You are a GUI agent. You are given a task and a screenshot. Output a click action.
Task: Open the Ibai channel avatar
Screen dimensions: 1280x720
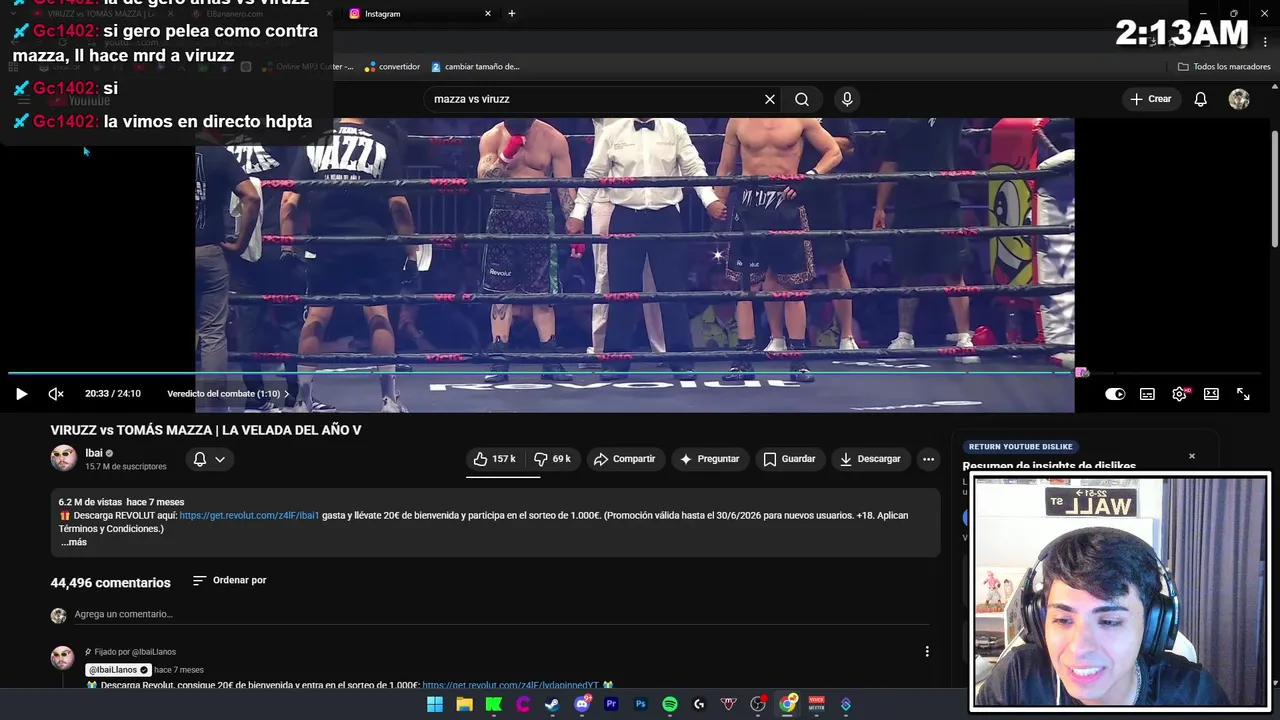tap(64, 458)
